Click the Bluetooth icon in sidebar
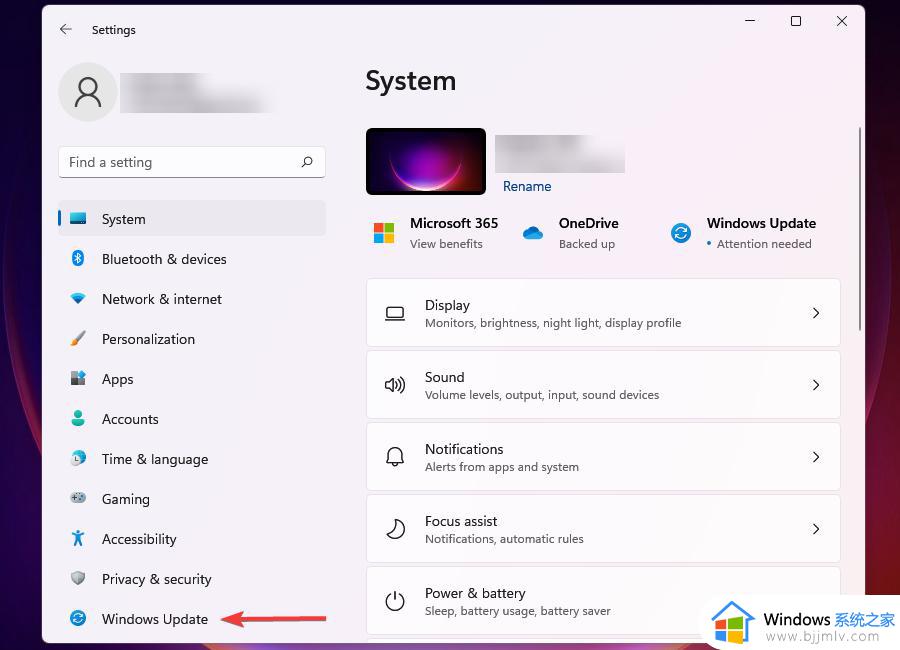This screenshot has width=900, height=650. pyautogui.click(x=78, y=258)
